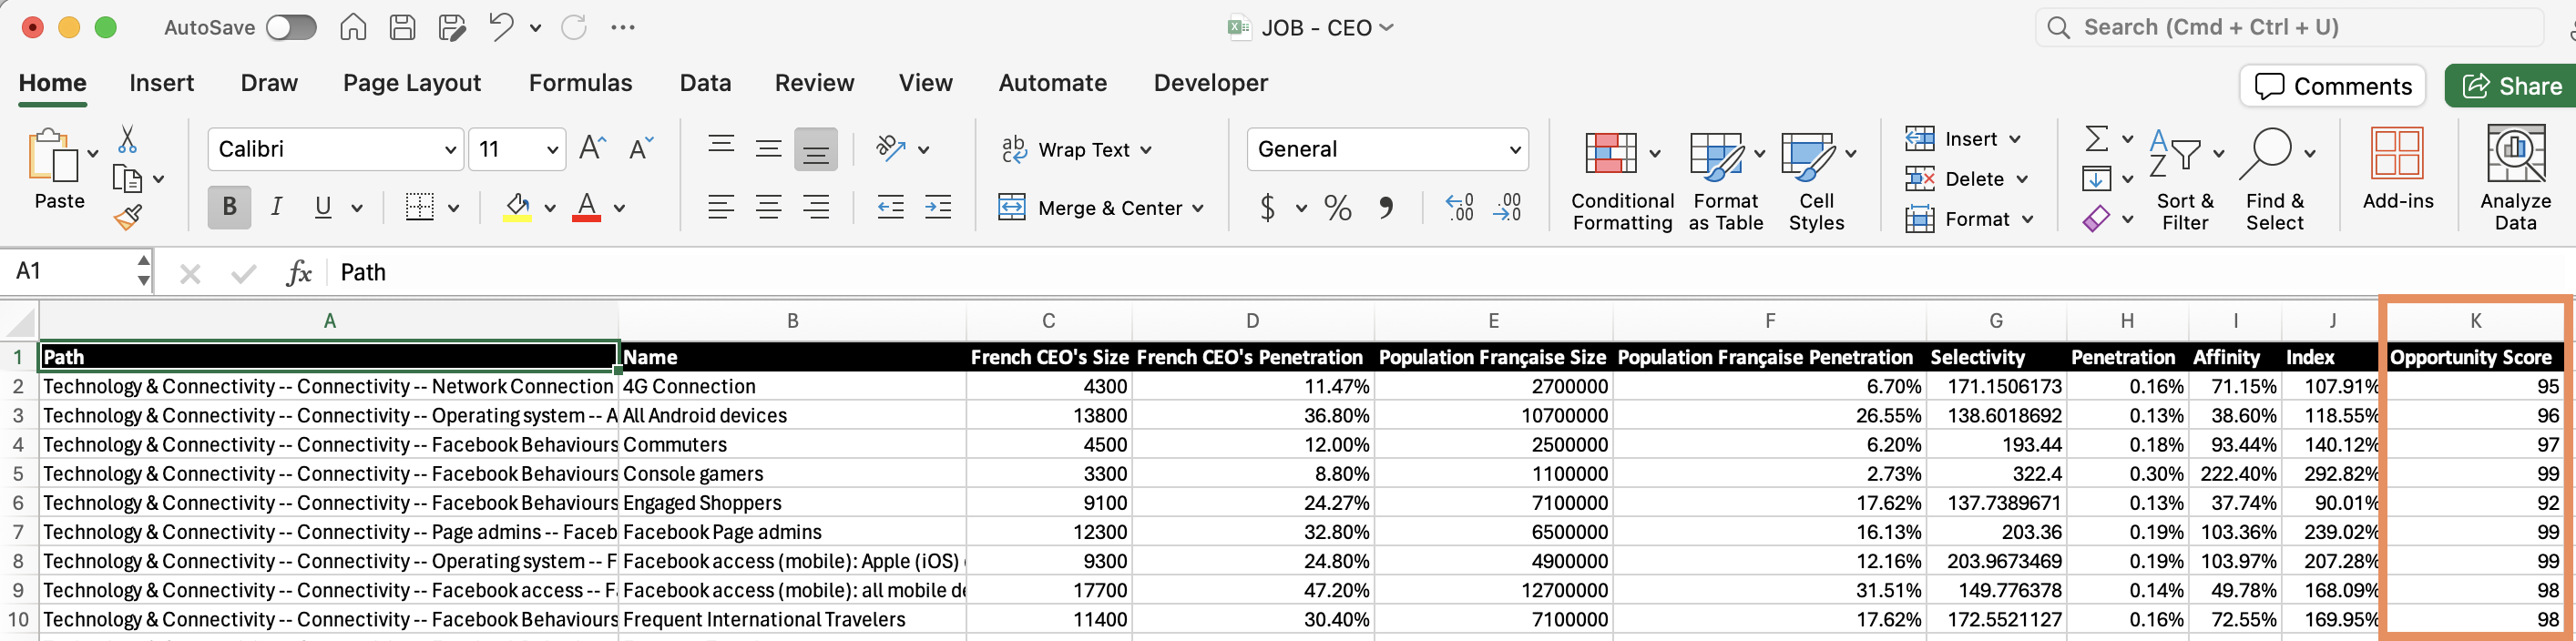Decrease font size with the smaller A icon
2576x641 pixels.
[641, 149]
